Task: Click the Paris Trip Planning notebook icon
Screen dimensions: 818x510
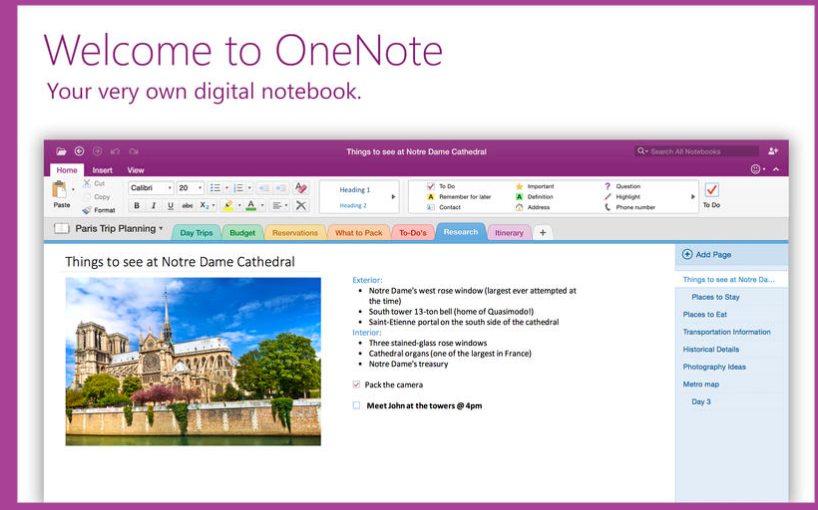Action: click(x=62, y=228)
